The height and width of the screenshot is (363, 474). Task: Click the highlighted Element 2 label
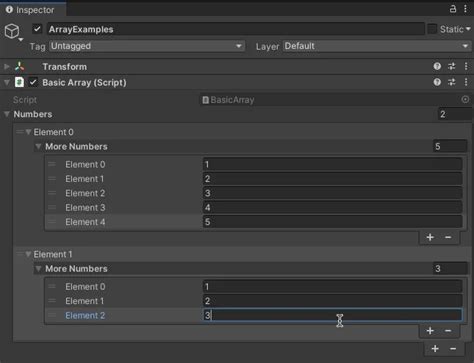click(85, 315)
